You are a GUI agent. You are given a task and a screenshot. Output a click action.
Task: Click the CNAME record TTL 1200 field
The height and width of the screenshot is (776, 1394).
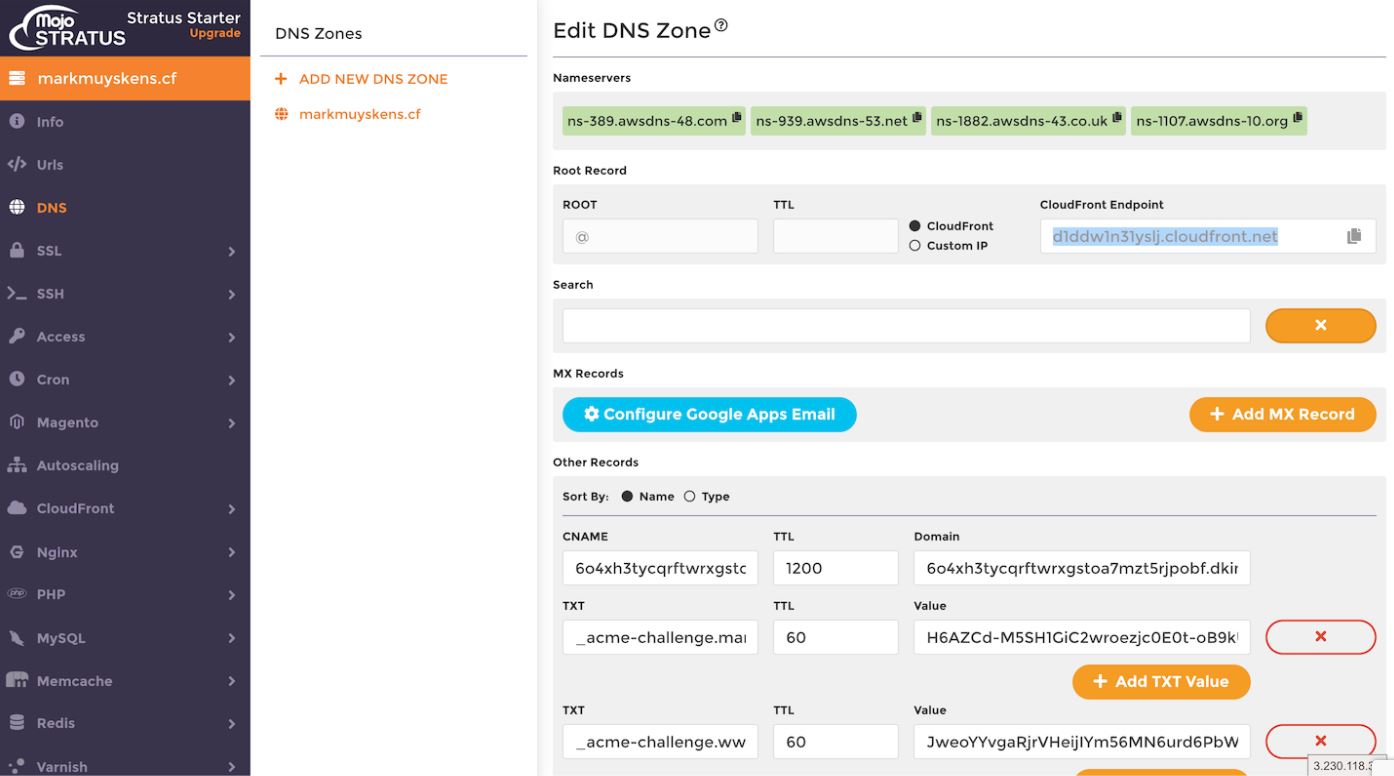836,568
